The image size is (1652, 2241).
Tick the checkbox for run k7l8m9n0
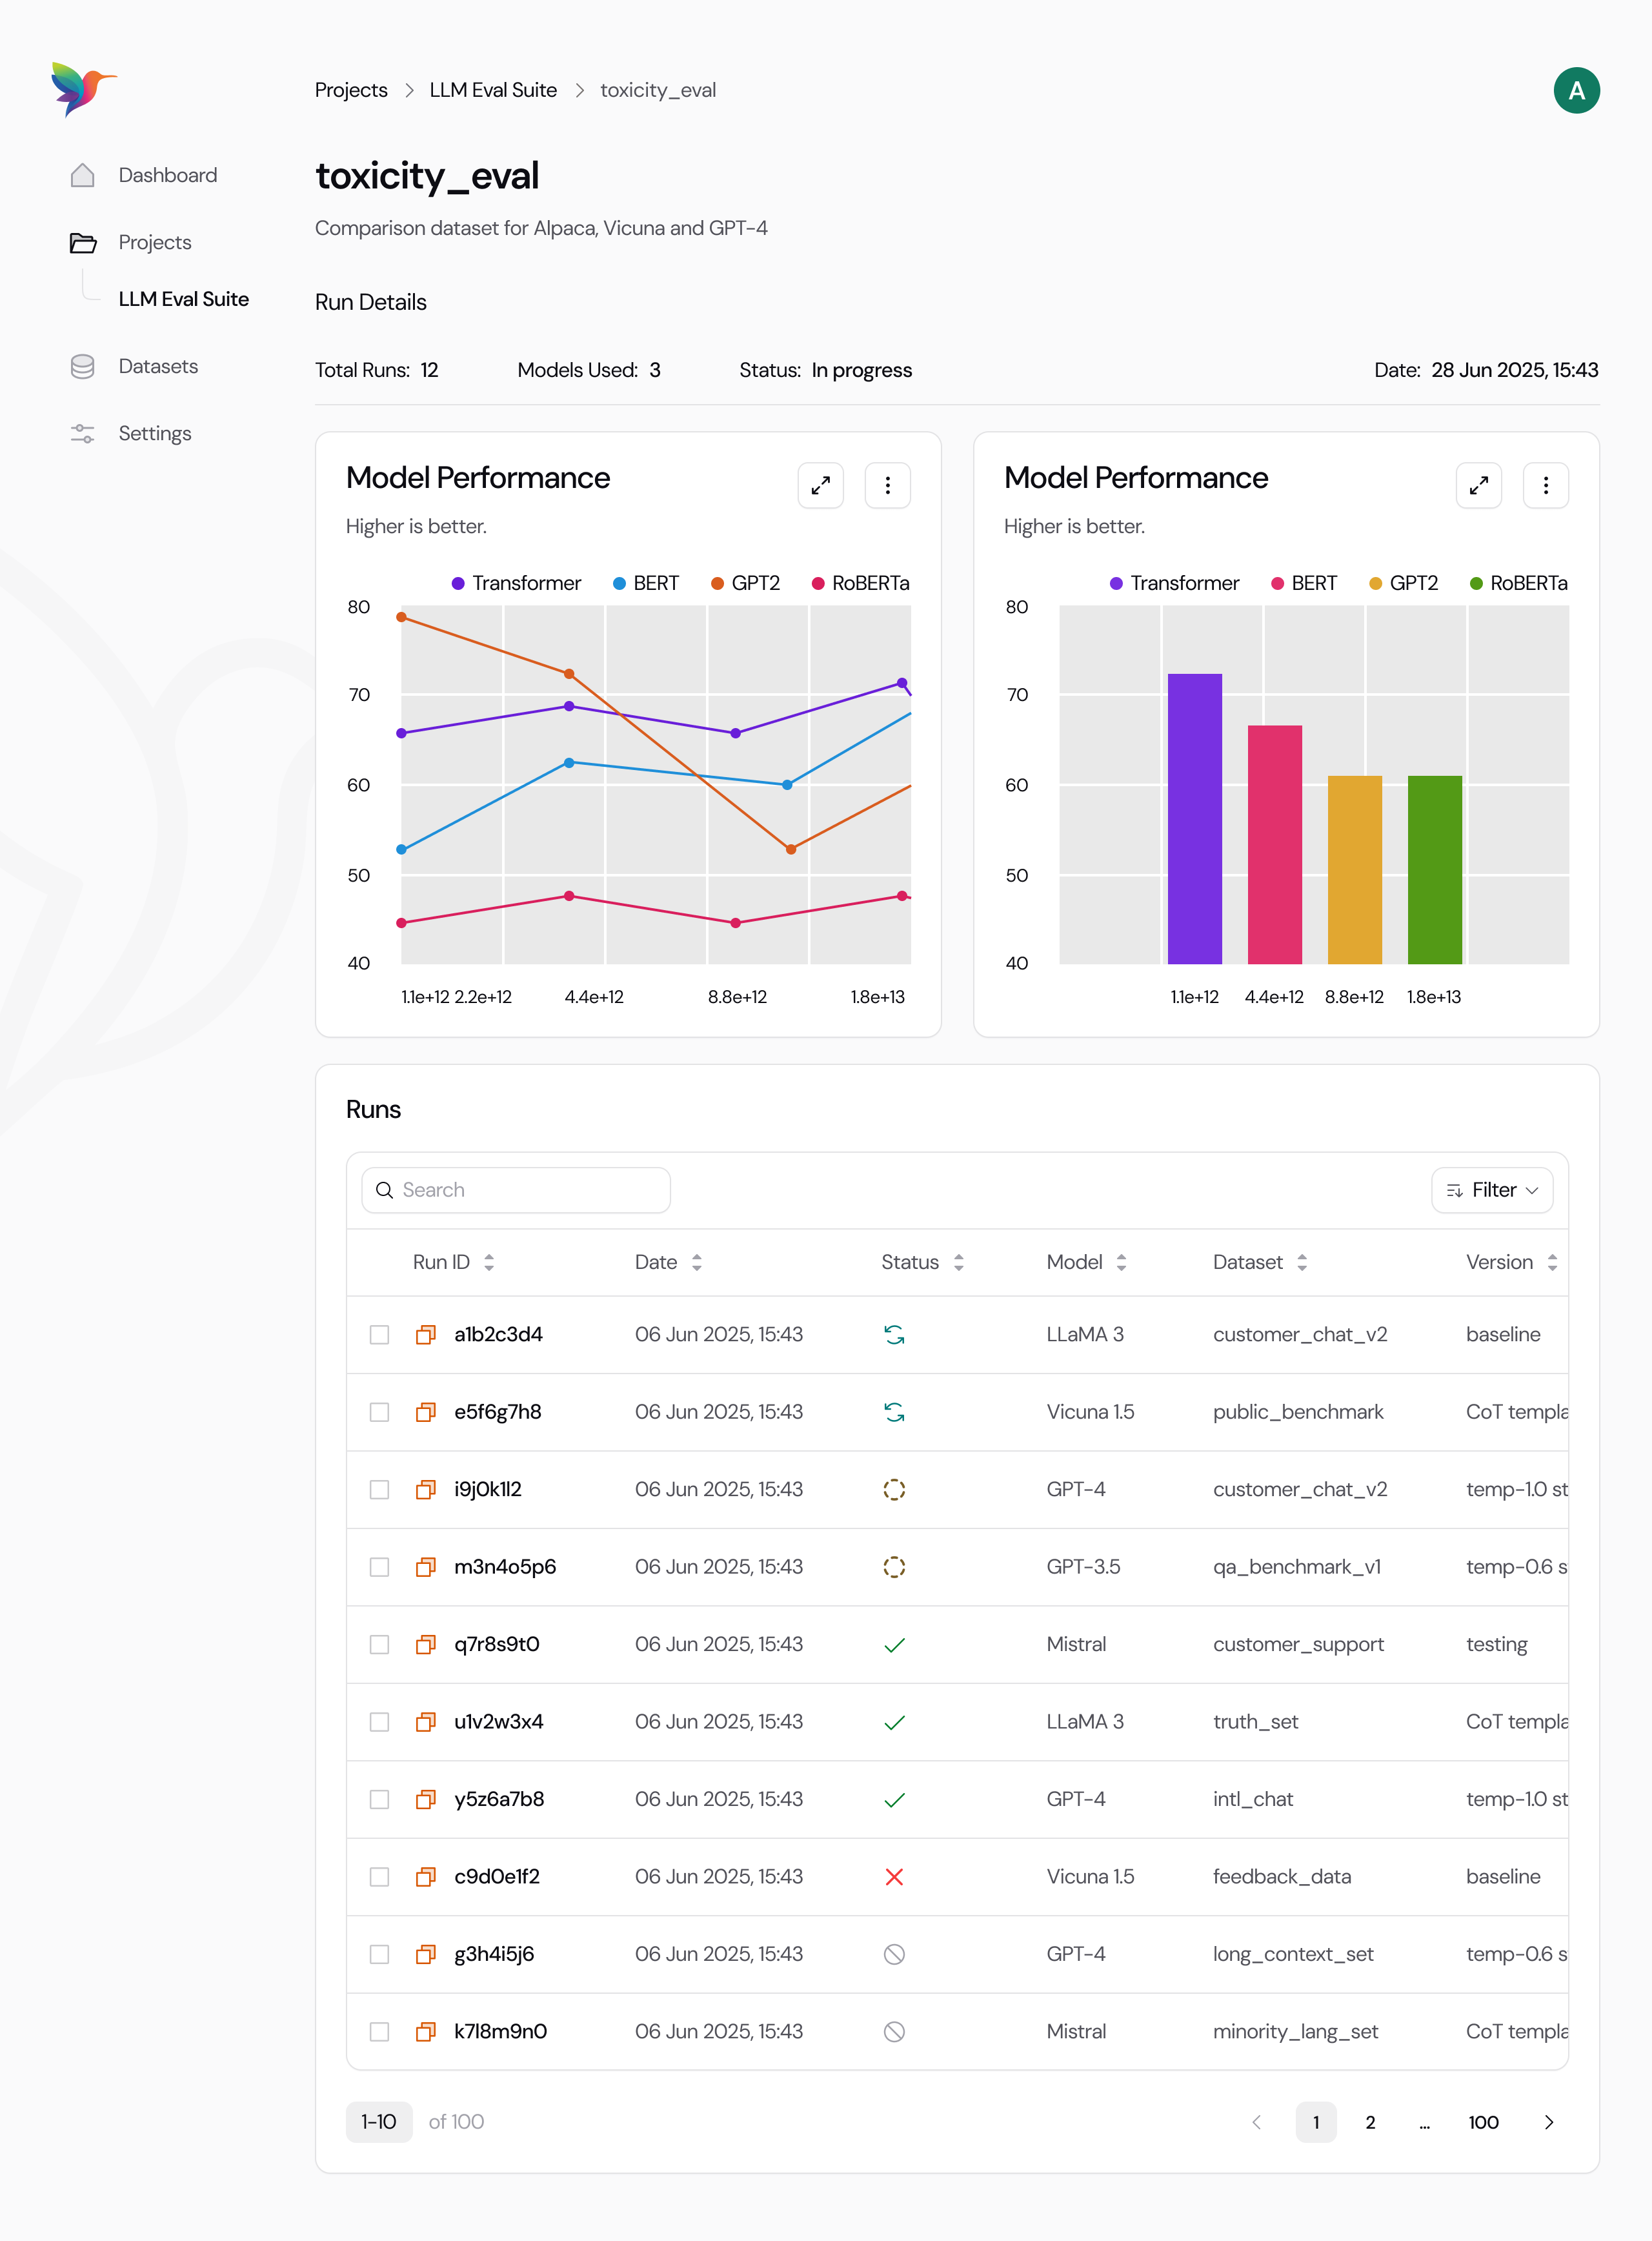click(x=379, y=2031)
